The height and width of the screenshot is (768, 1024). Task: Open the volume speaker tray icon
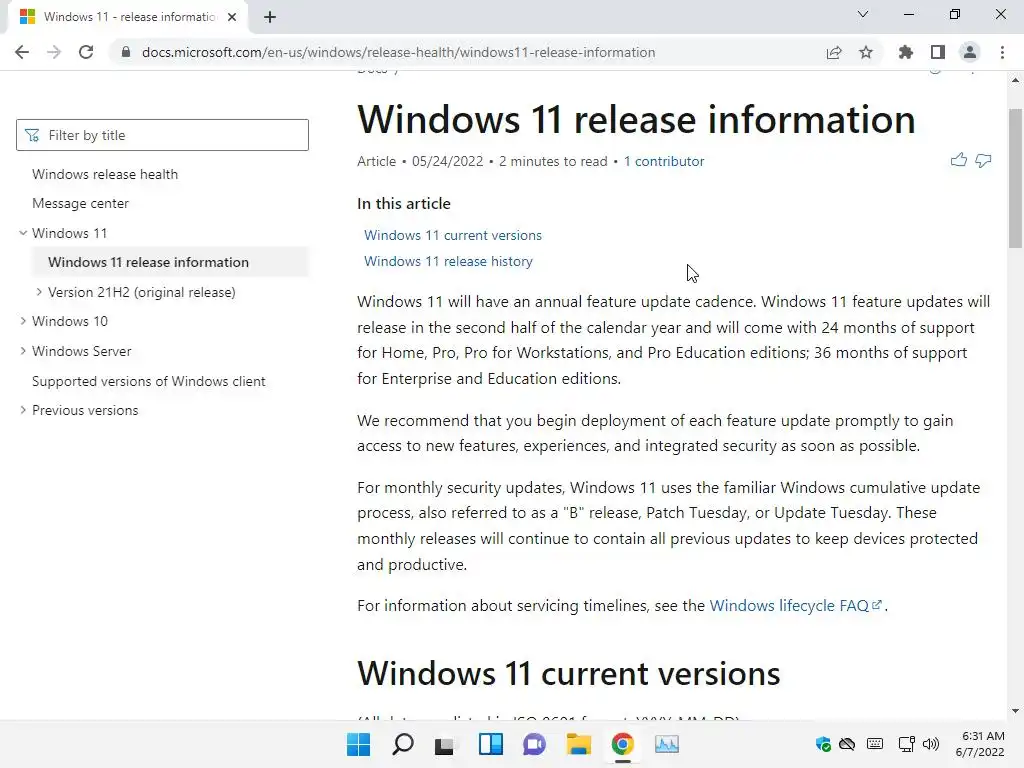point(931,744)
